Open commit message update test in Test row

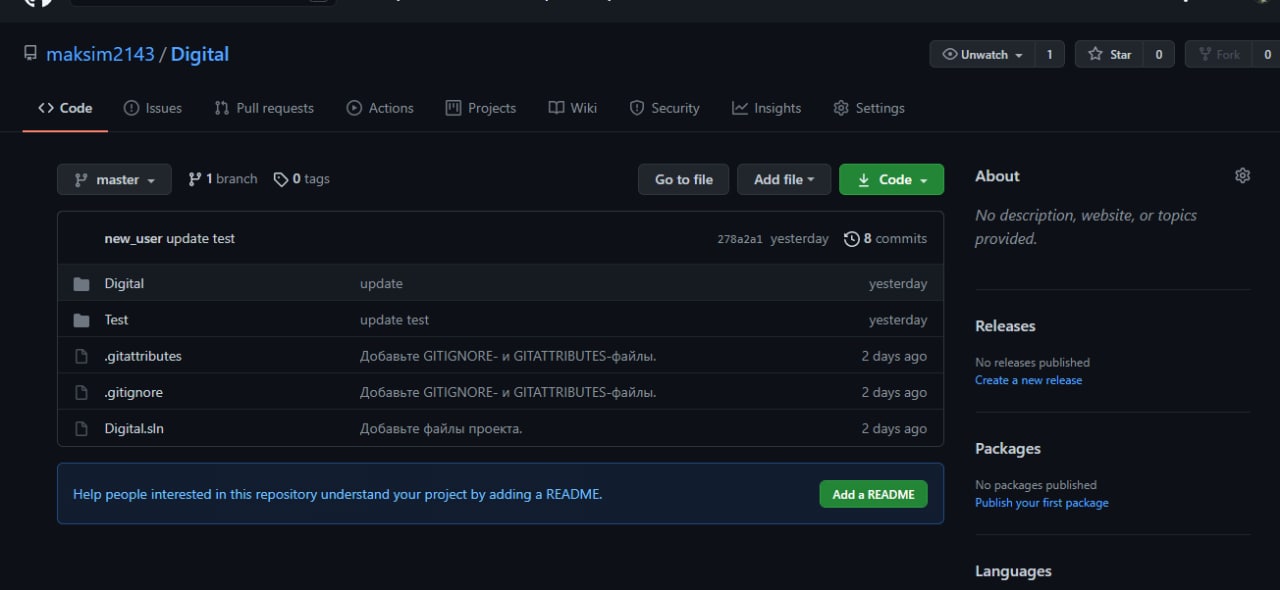394,320
